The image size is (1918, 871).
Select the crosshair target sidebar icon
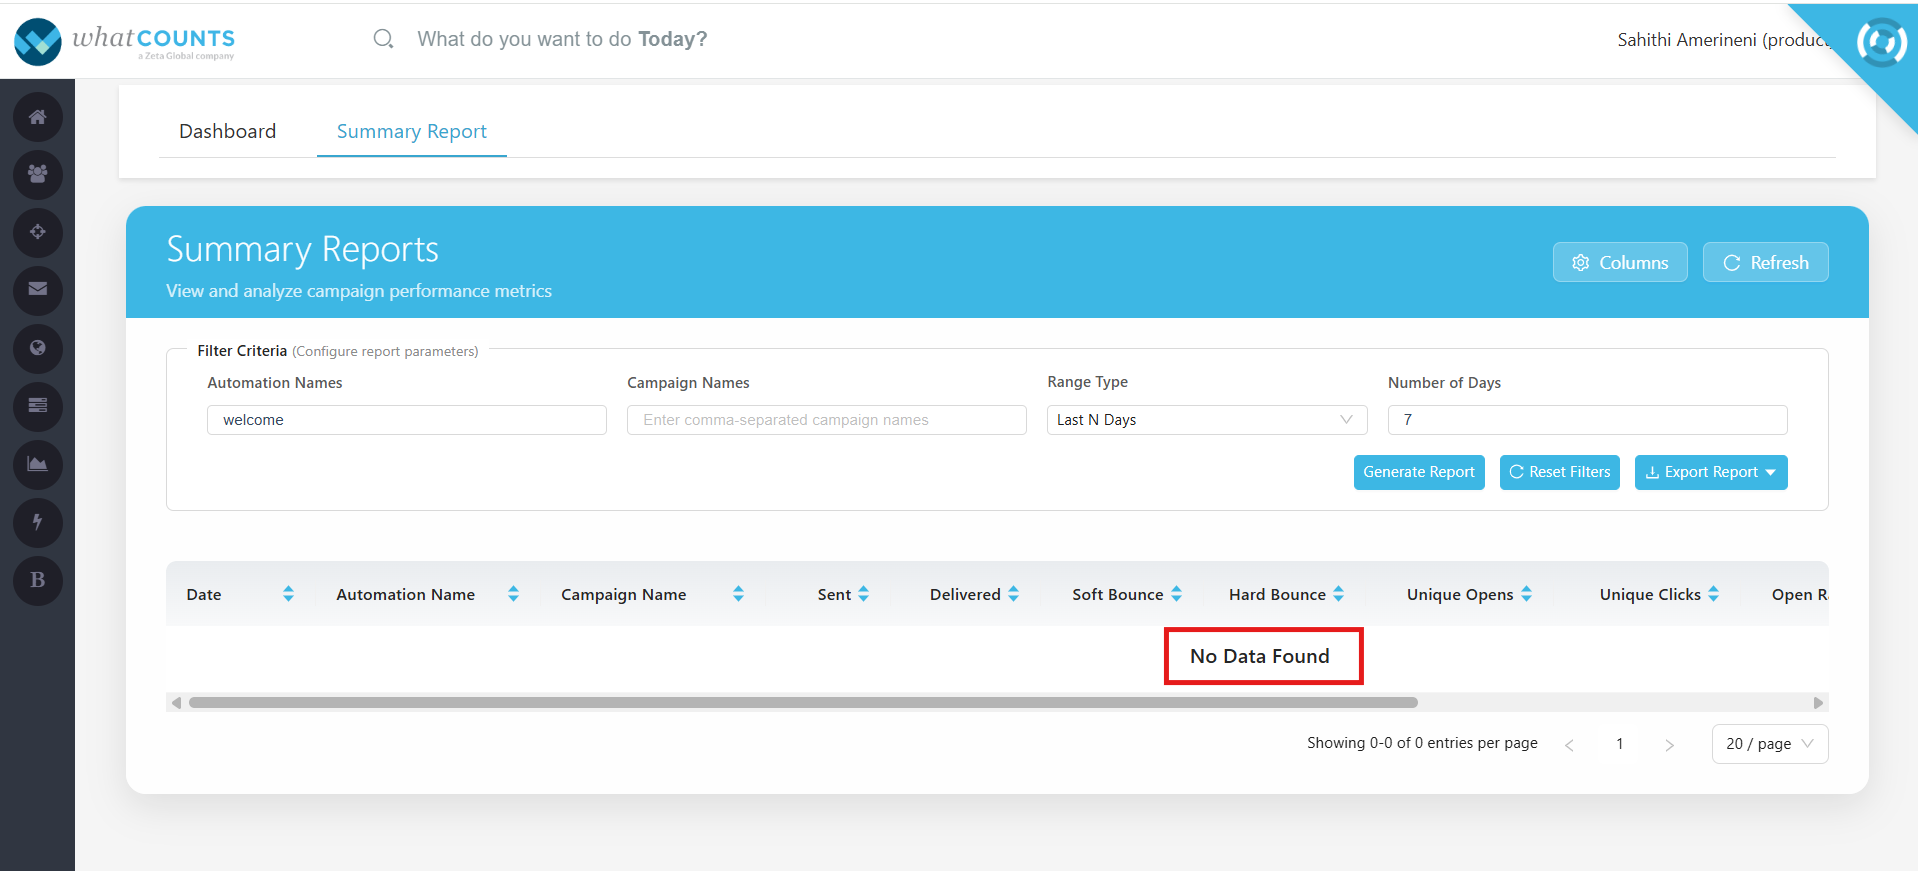coord(38,233)
